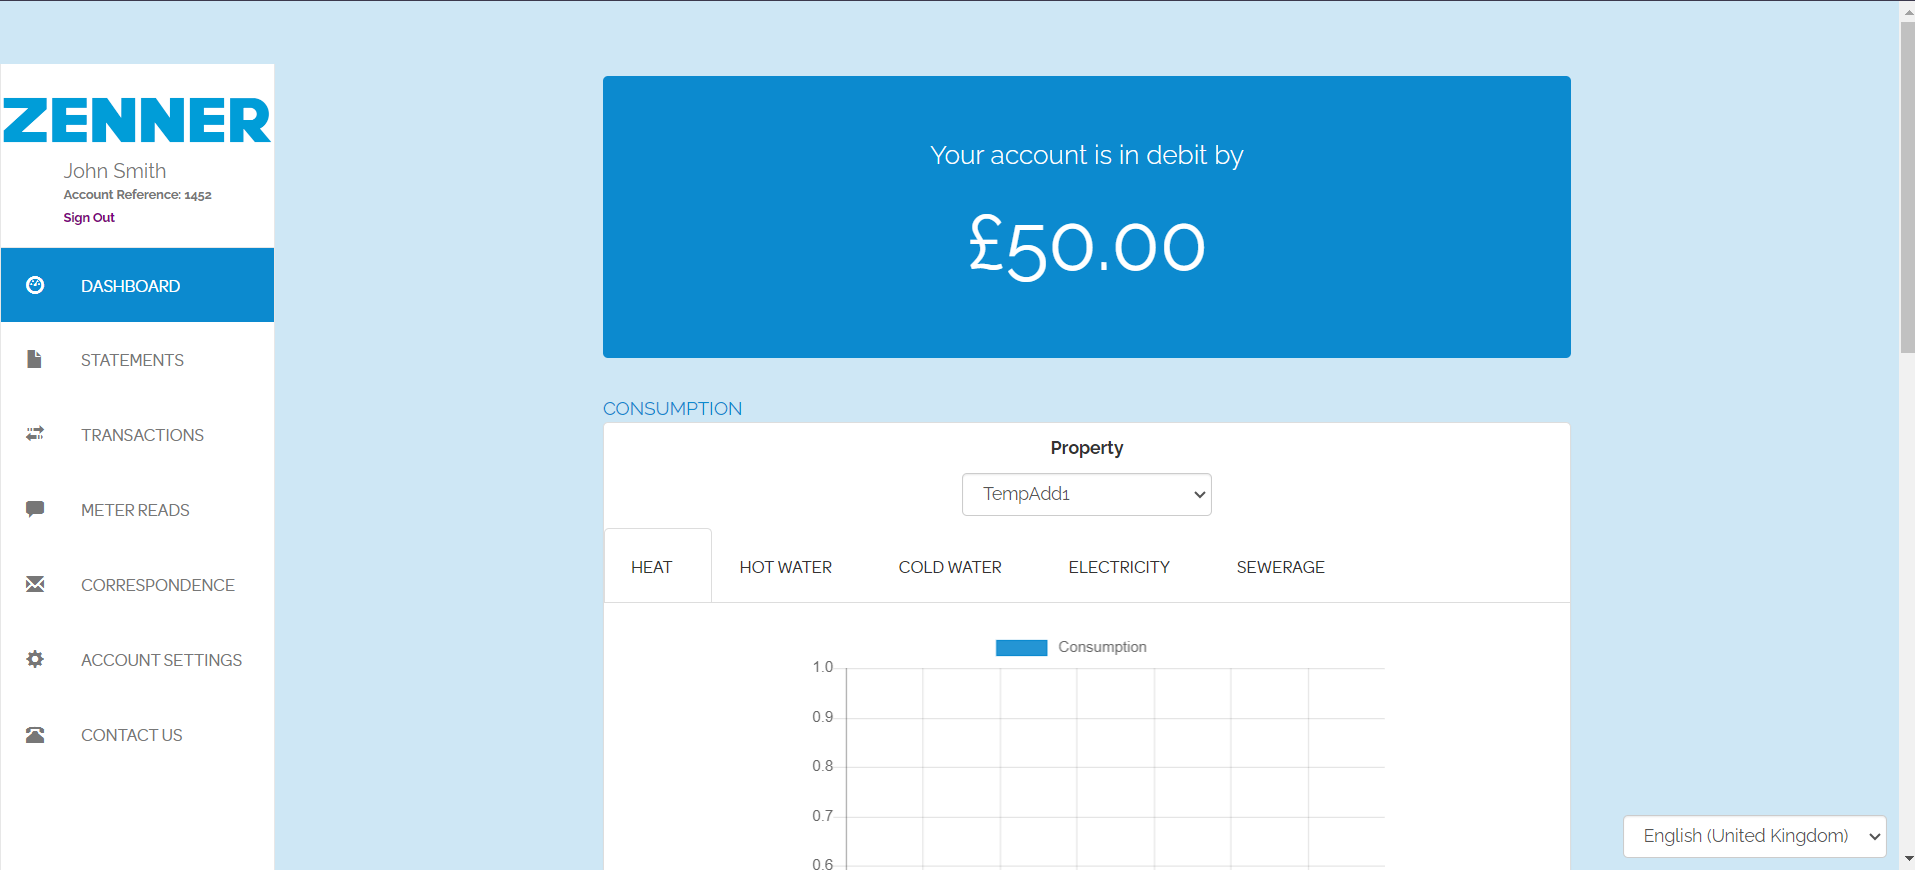Image resolution: width=1915 pixels, height=870 pixels.
Task: Click the Correspondence envelope icon
Action: (35, 584)
